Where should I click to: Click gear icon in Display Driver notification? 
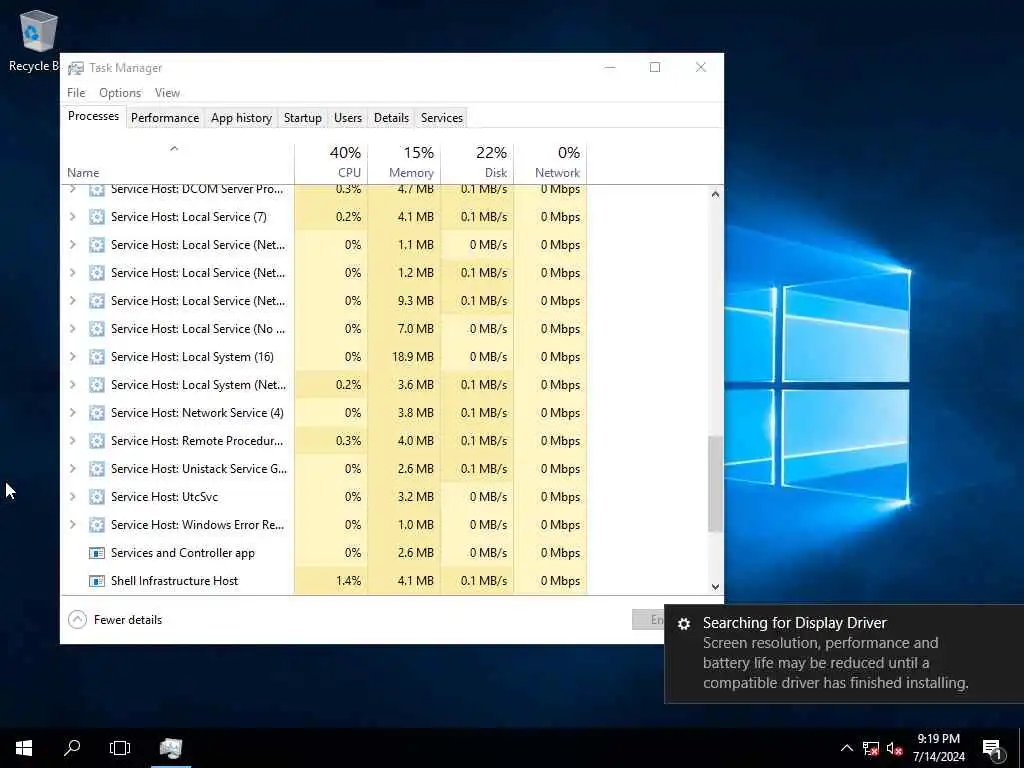pyautogui.click(x=684, y=624)
